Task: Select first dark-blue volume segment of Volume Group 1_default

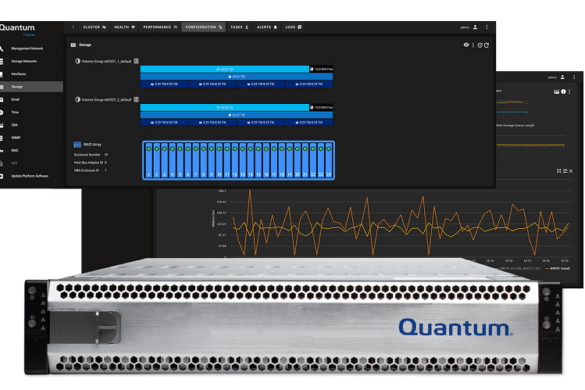Action: click(x=164, y=84)
